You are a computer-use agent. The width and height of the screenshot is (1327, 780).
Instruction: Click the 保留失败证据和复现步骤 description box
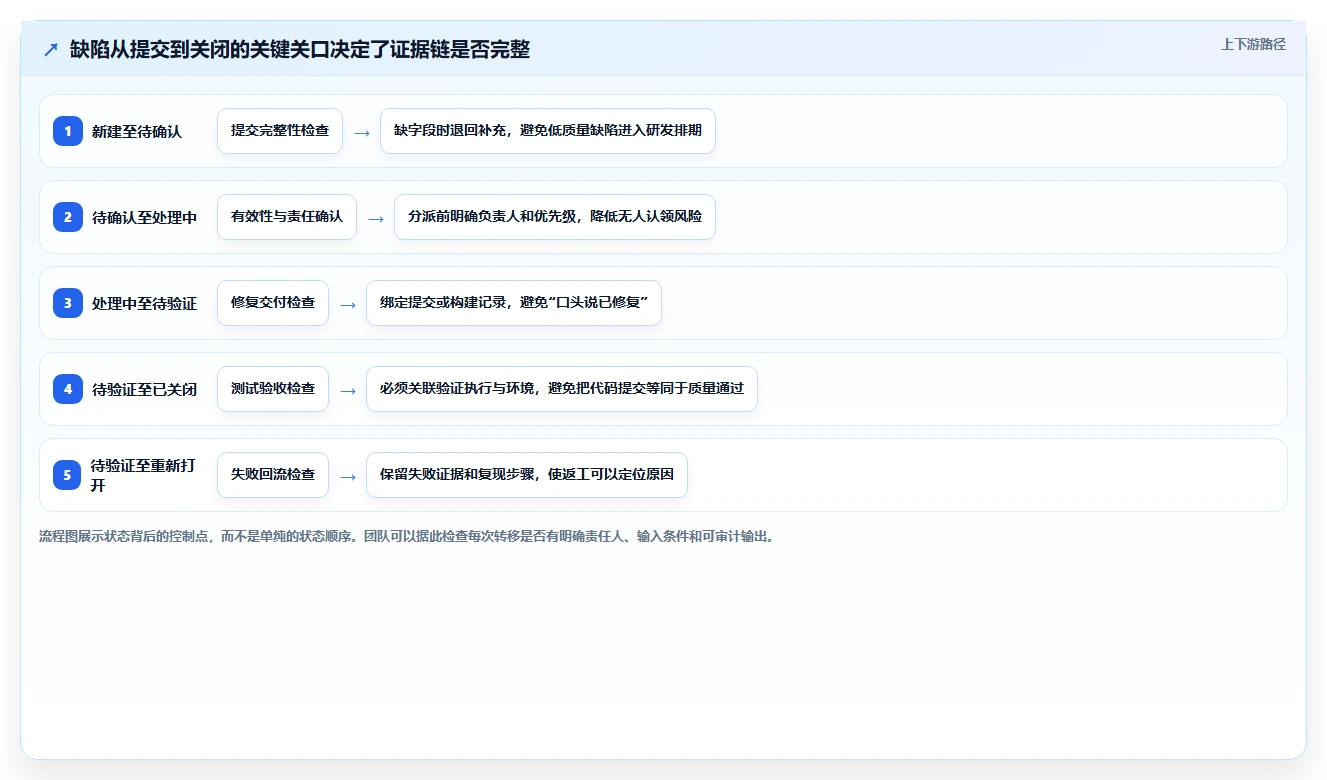[527, 475]
